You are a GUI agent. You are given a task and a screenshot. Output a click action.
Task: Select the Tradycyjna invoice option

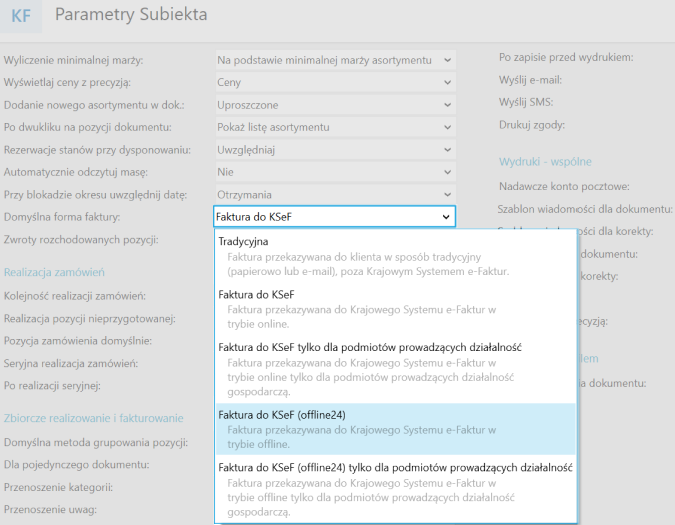[x=243, y=241]
